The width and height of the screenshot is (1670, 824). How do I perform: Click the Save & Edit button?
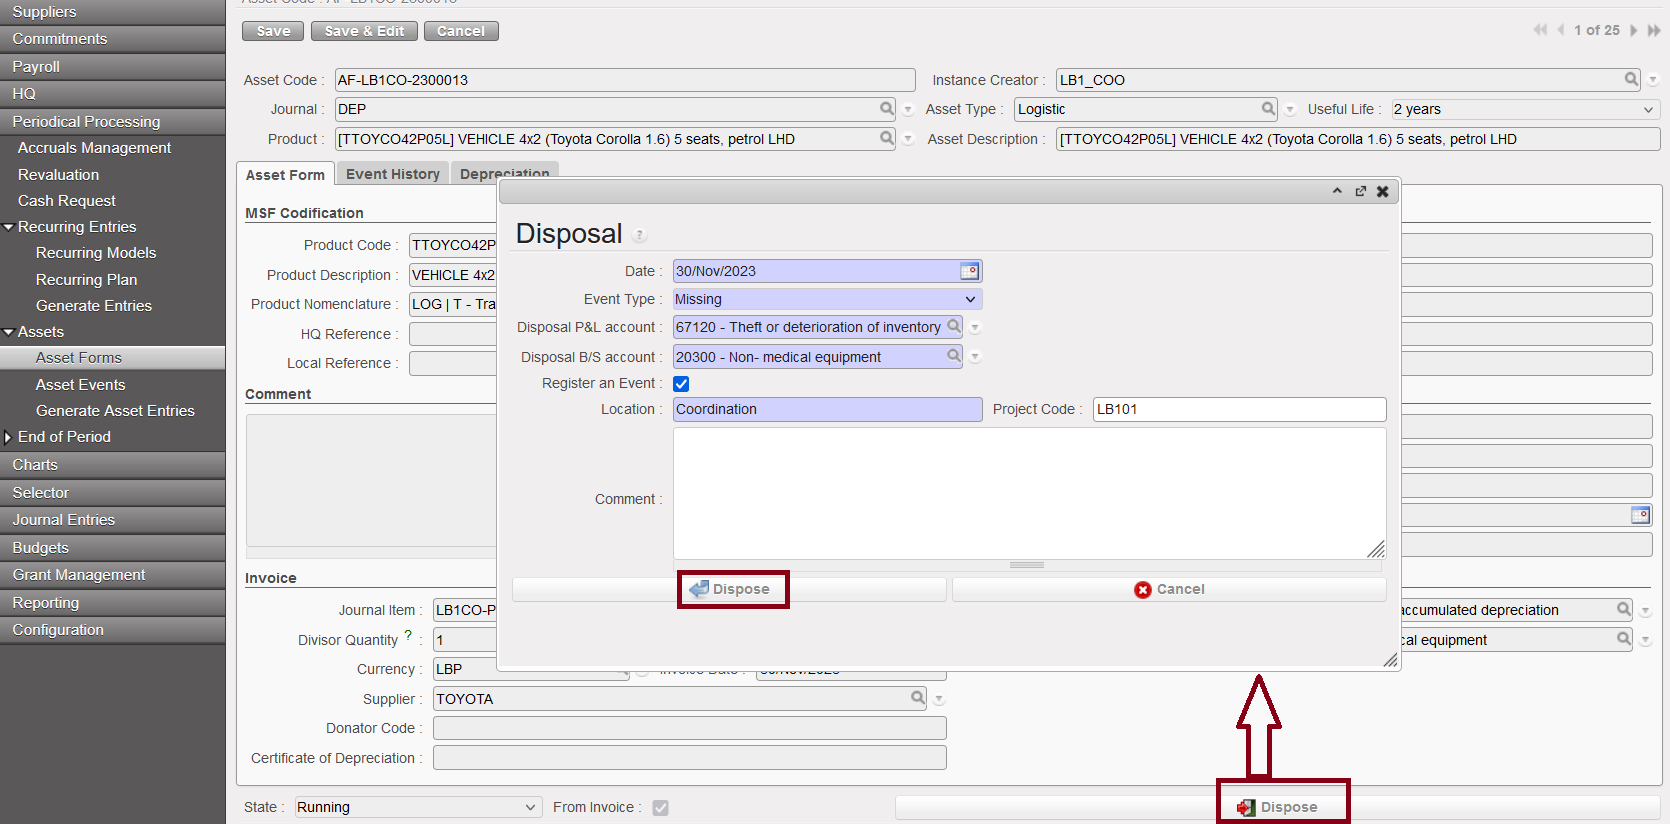[364, 31]
